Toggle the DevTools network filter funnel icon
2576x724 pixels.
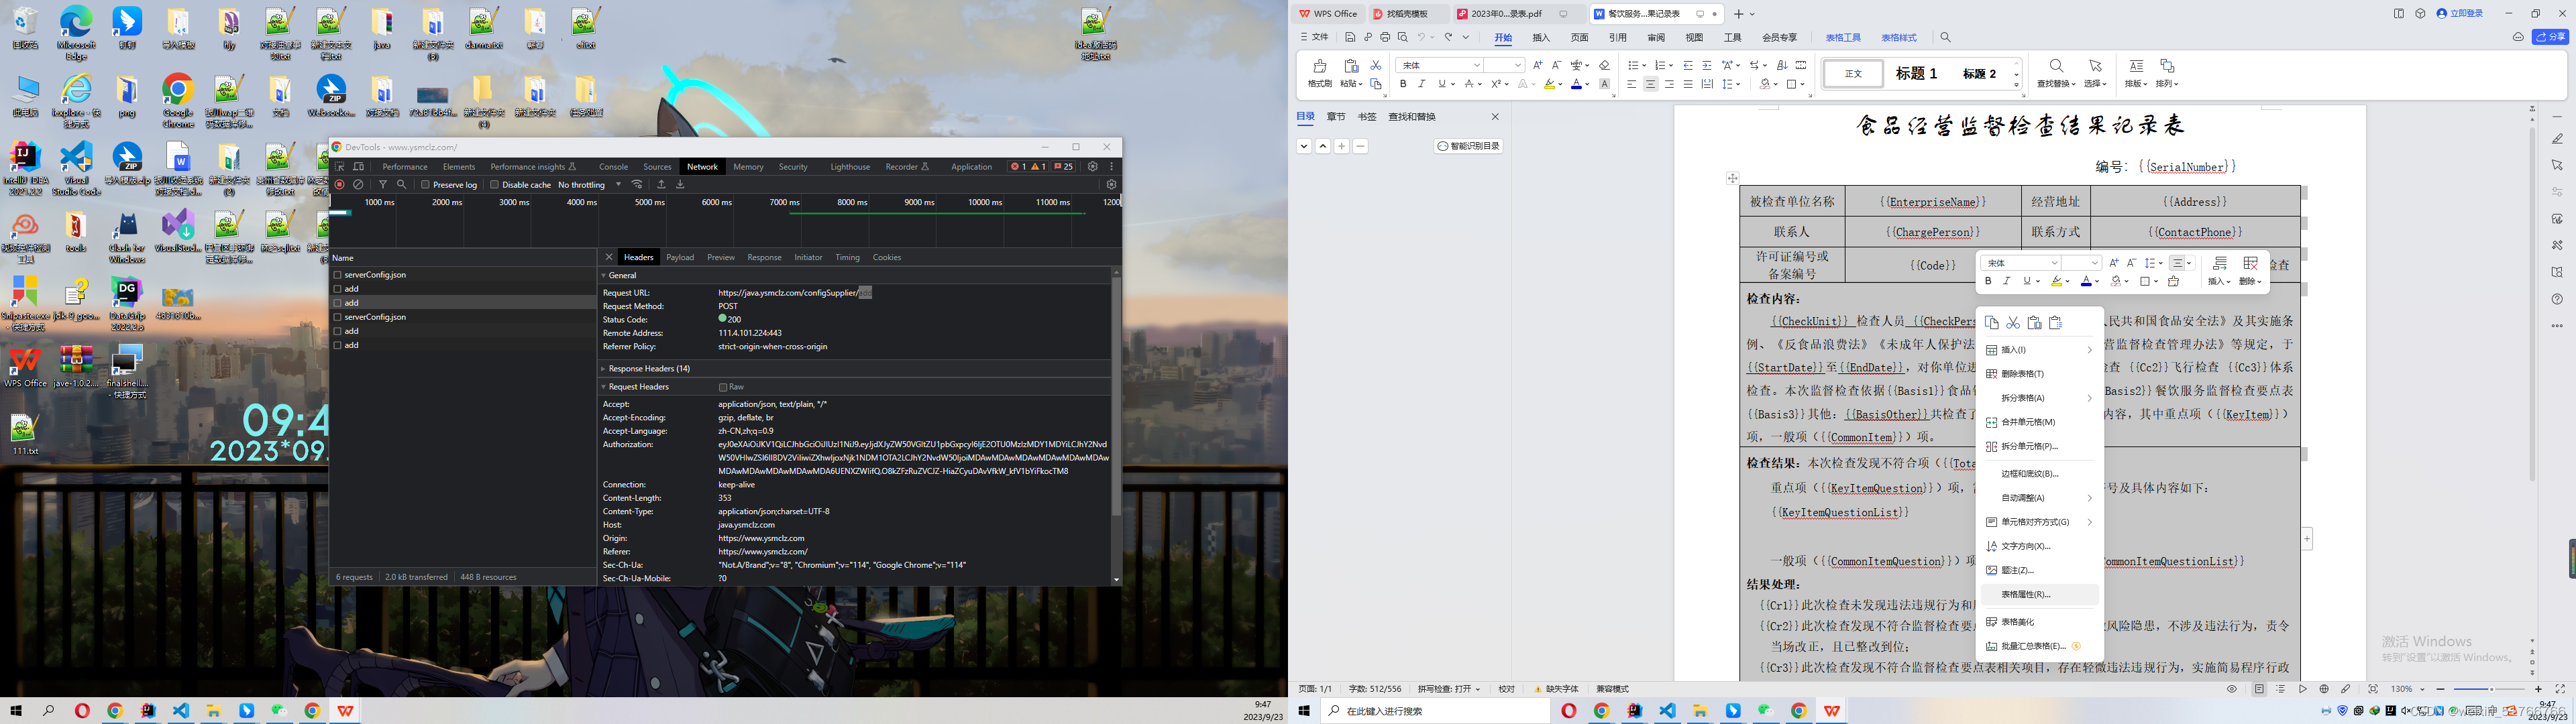[x=383, y=185]
